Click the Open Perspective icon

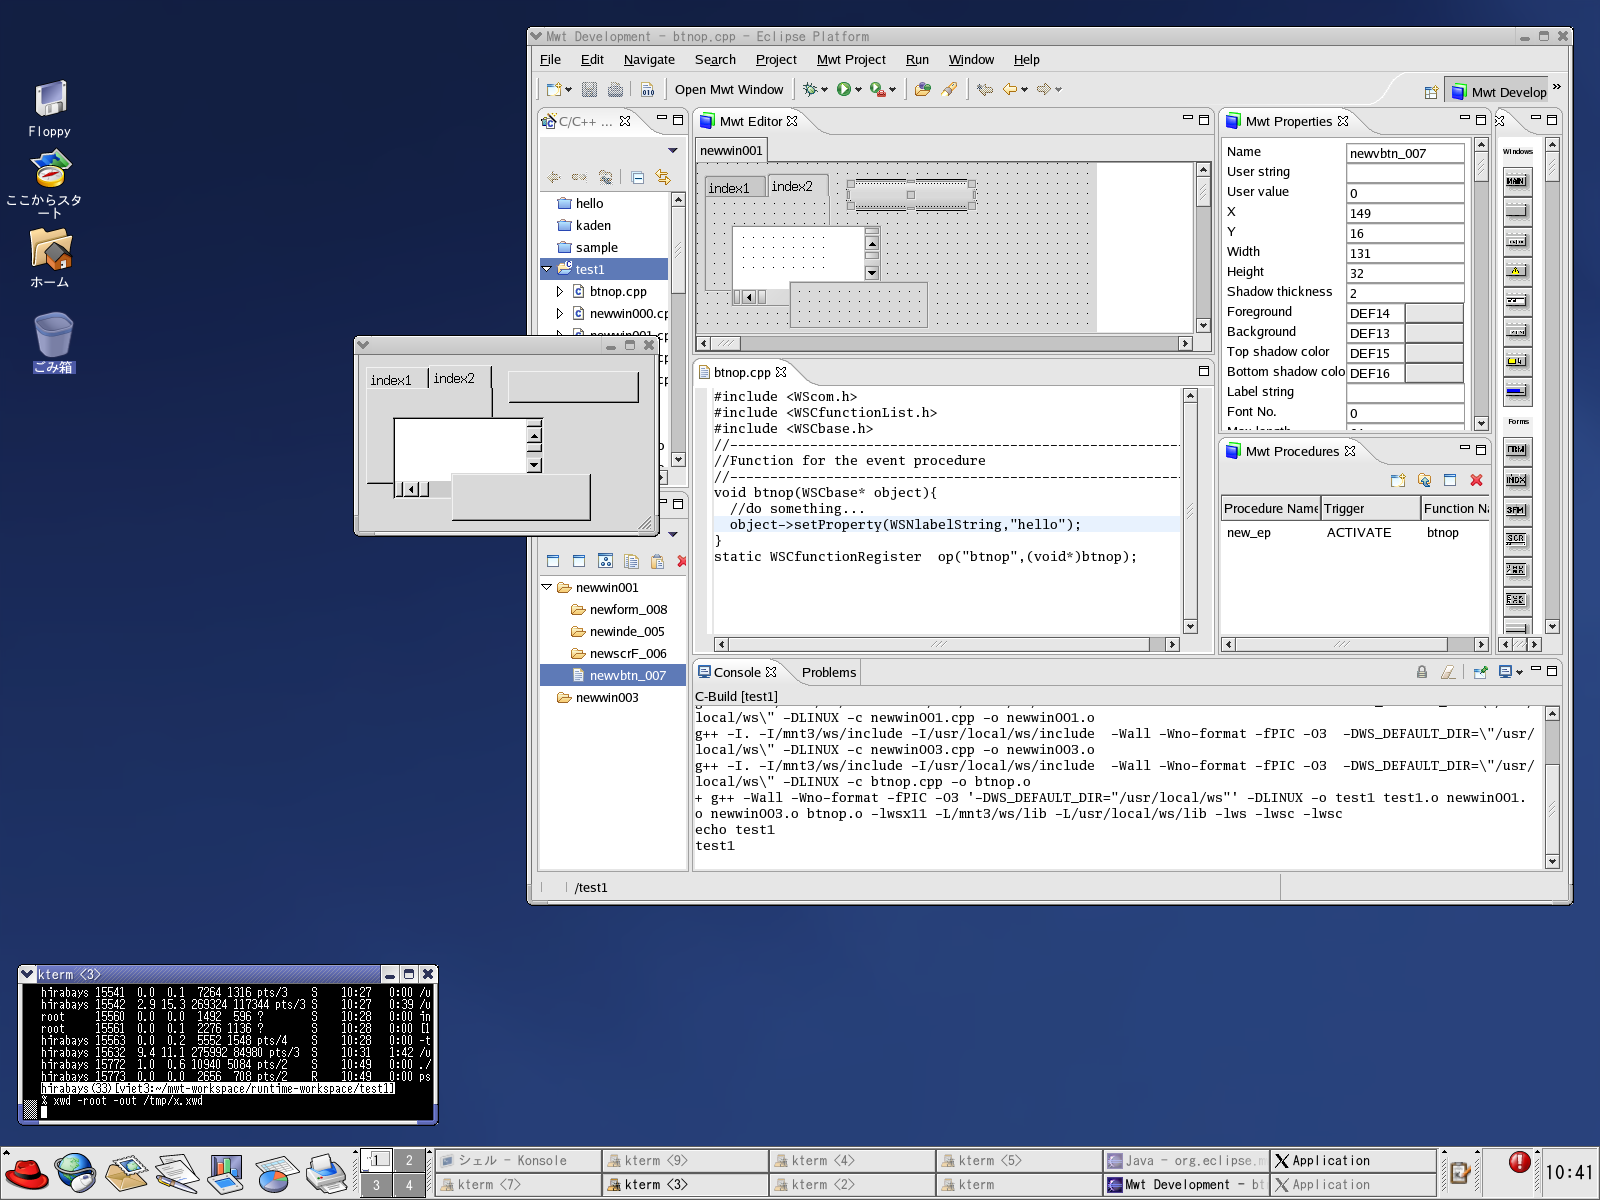(x=1431, y=92)
